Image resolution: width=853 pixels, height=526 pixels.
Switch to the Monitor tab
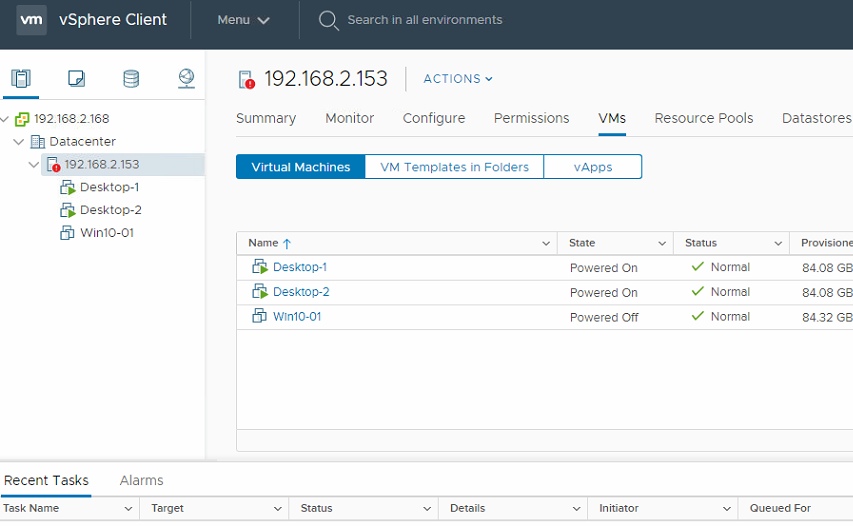coord(349,119)
